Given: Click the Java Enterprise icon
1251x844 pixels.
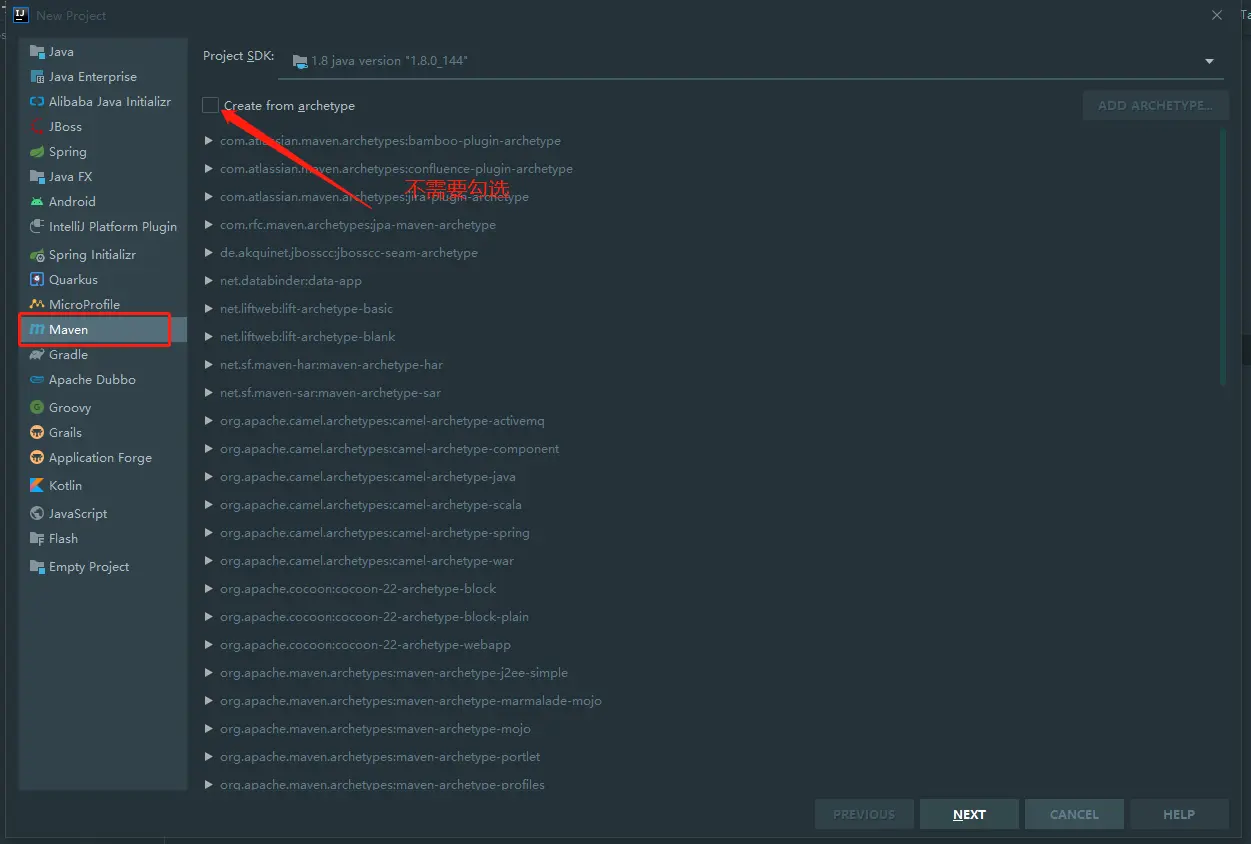Looking at the screenshot, I should pos(37,77).
